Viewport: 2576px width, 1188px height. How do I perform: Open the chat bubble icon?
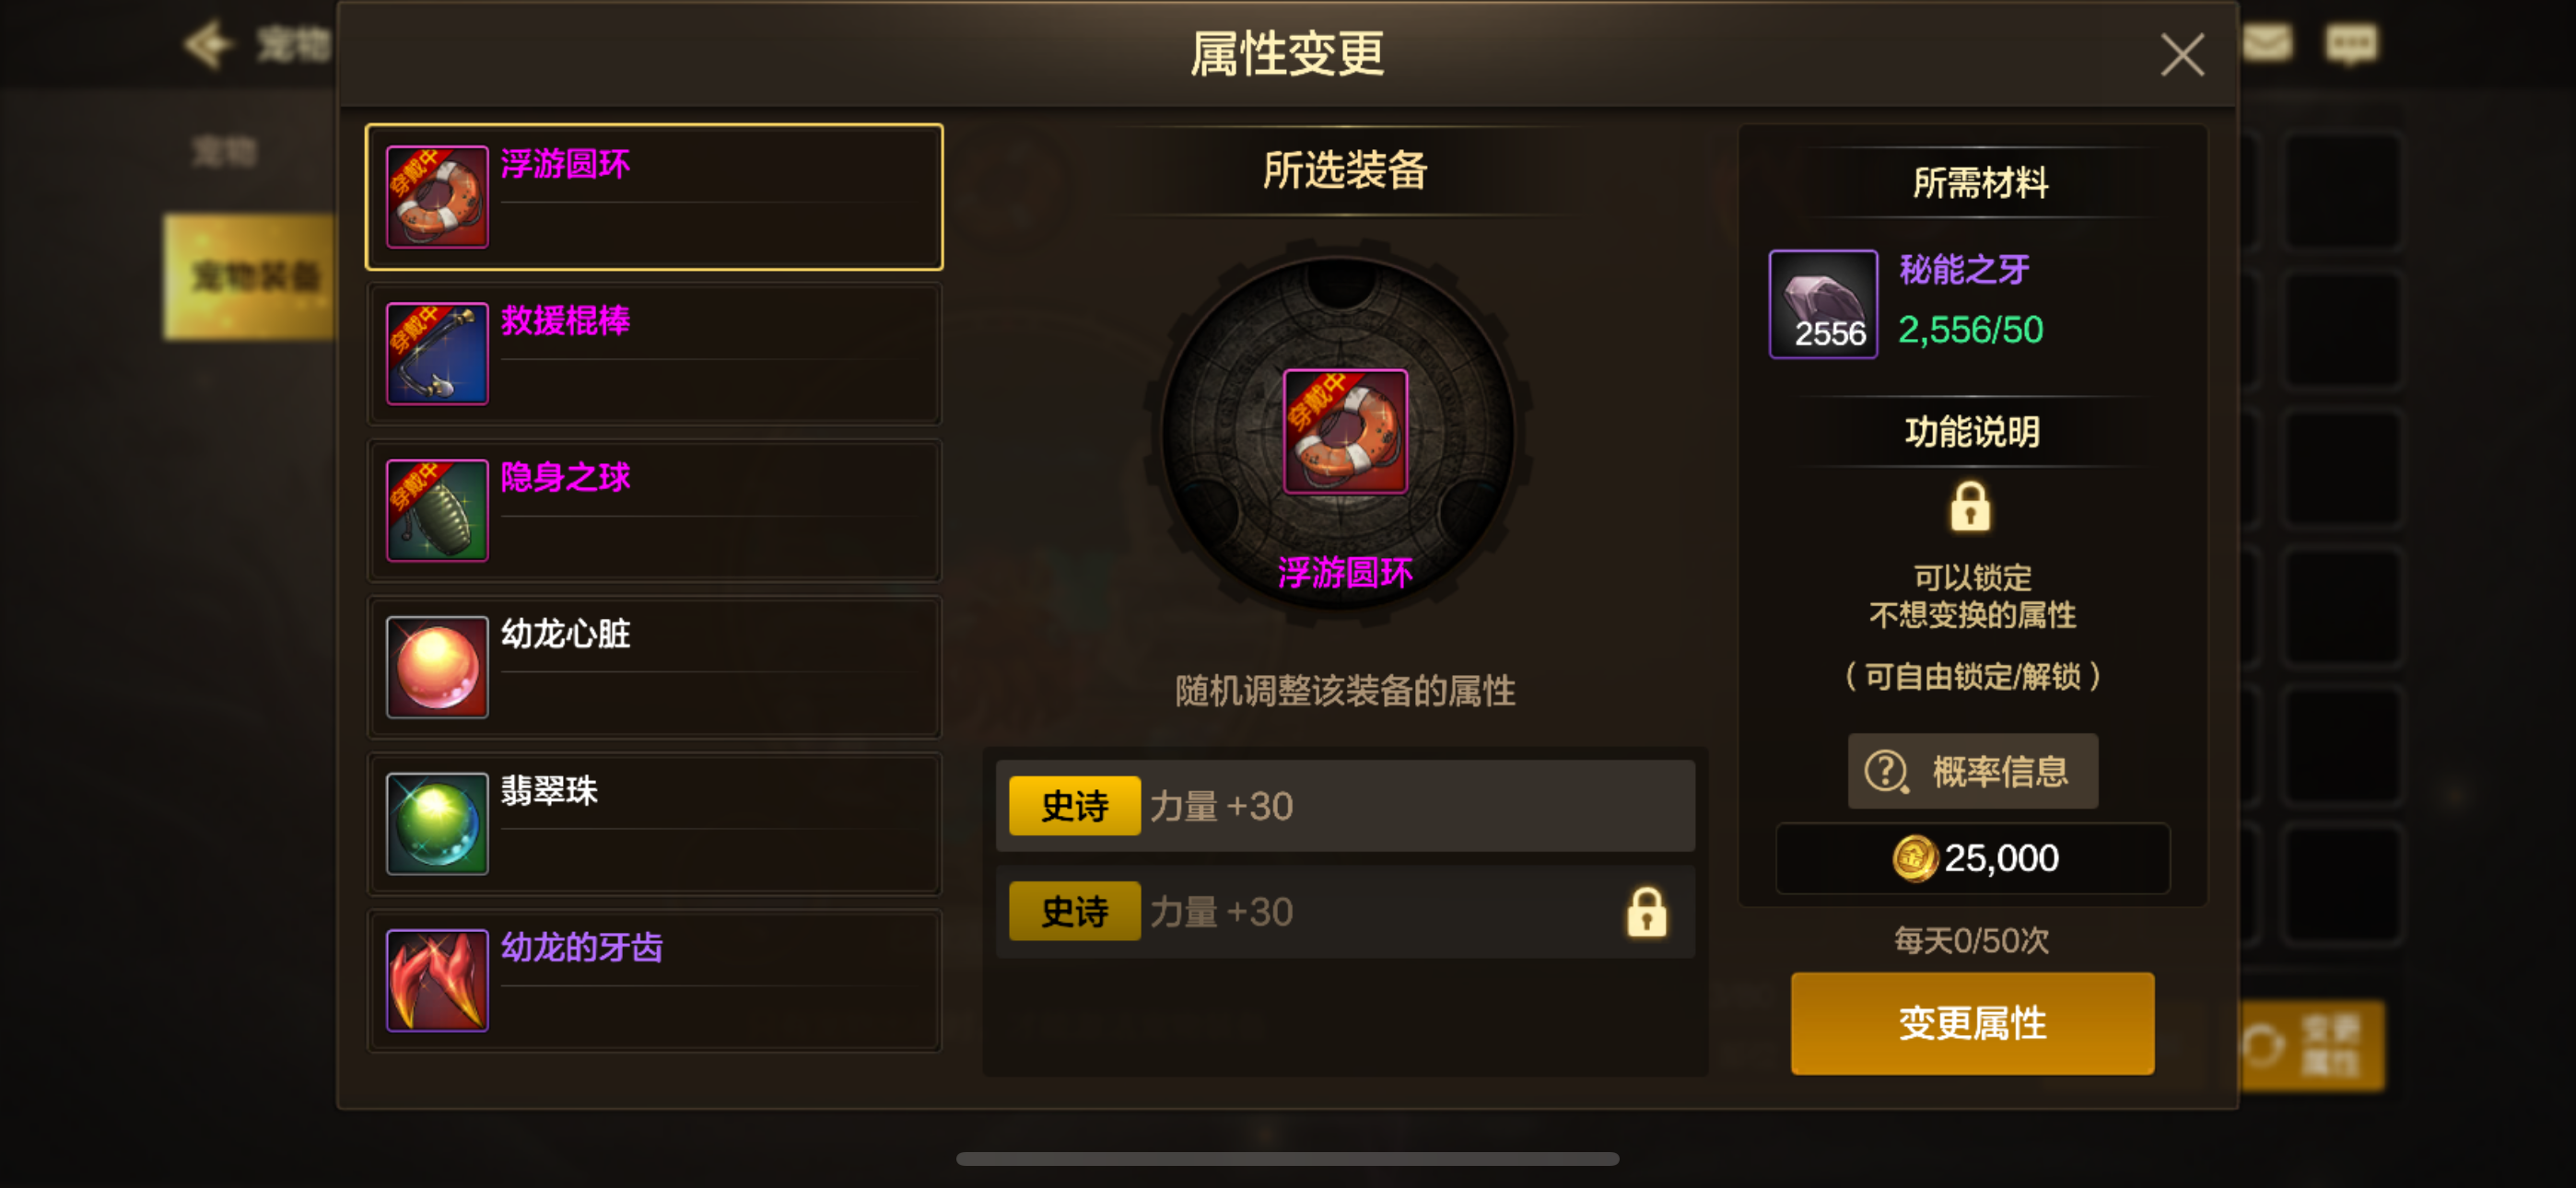2351,44
